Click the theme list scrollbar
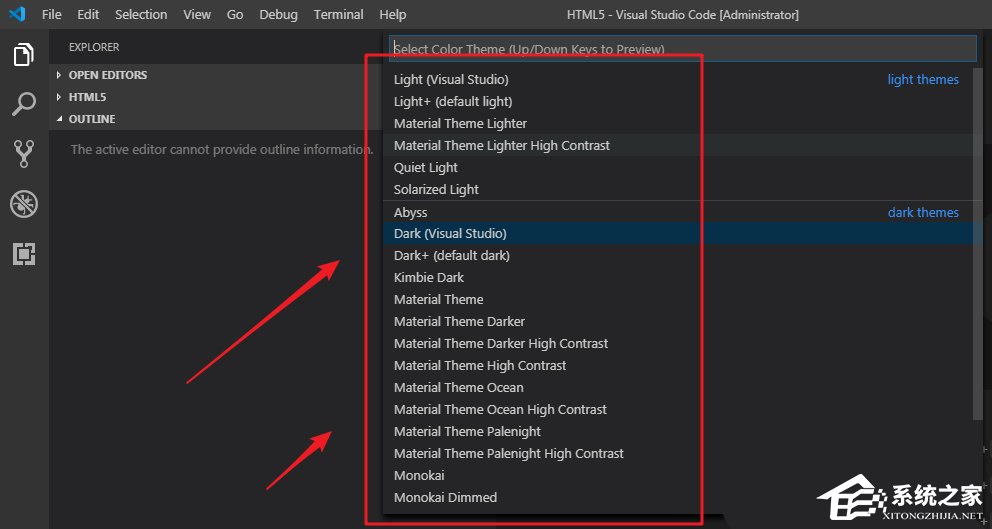 [978, 250]
